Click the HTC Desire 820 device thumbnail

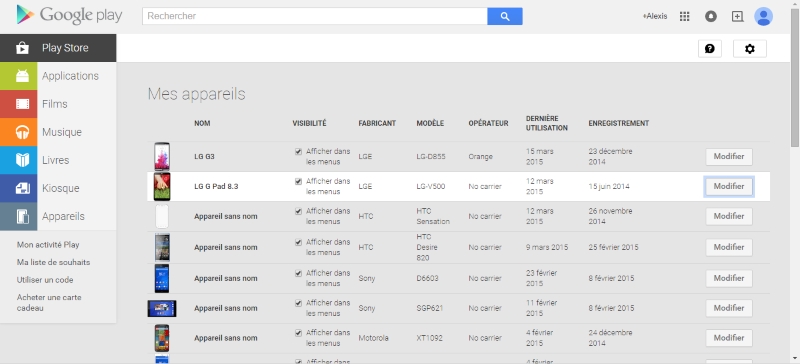162,247
